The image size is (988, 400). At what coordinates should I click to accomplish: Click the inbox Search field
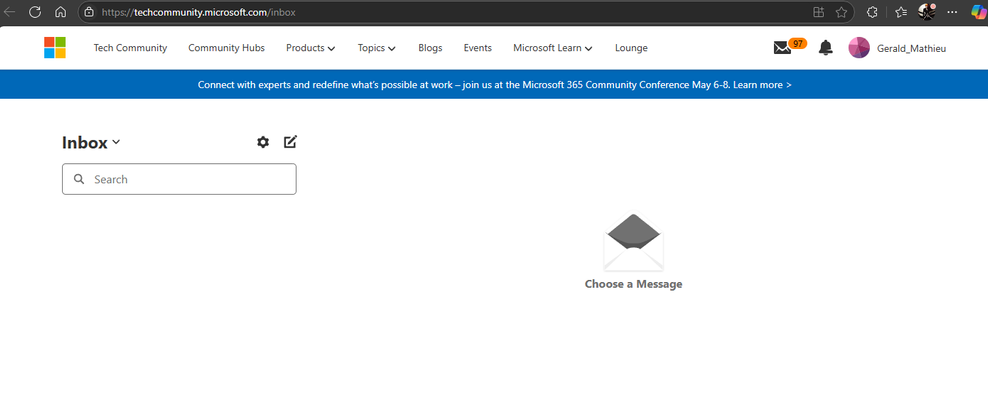179,179
